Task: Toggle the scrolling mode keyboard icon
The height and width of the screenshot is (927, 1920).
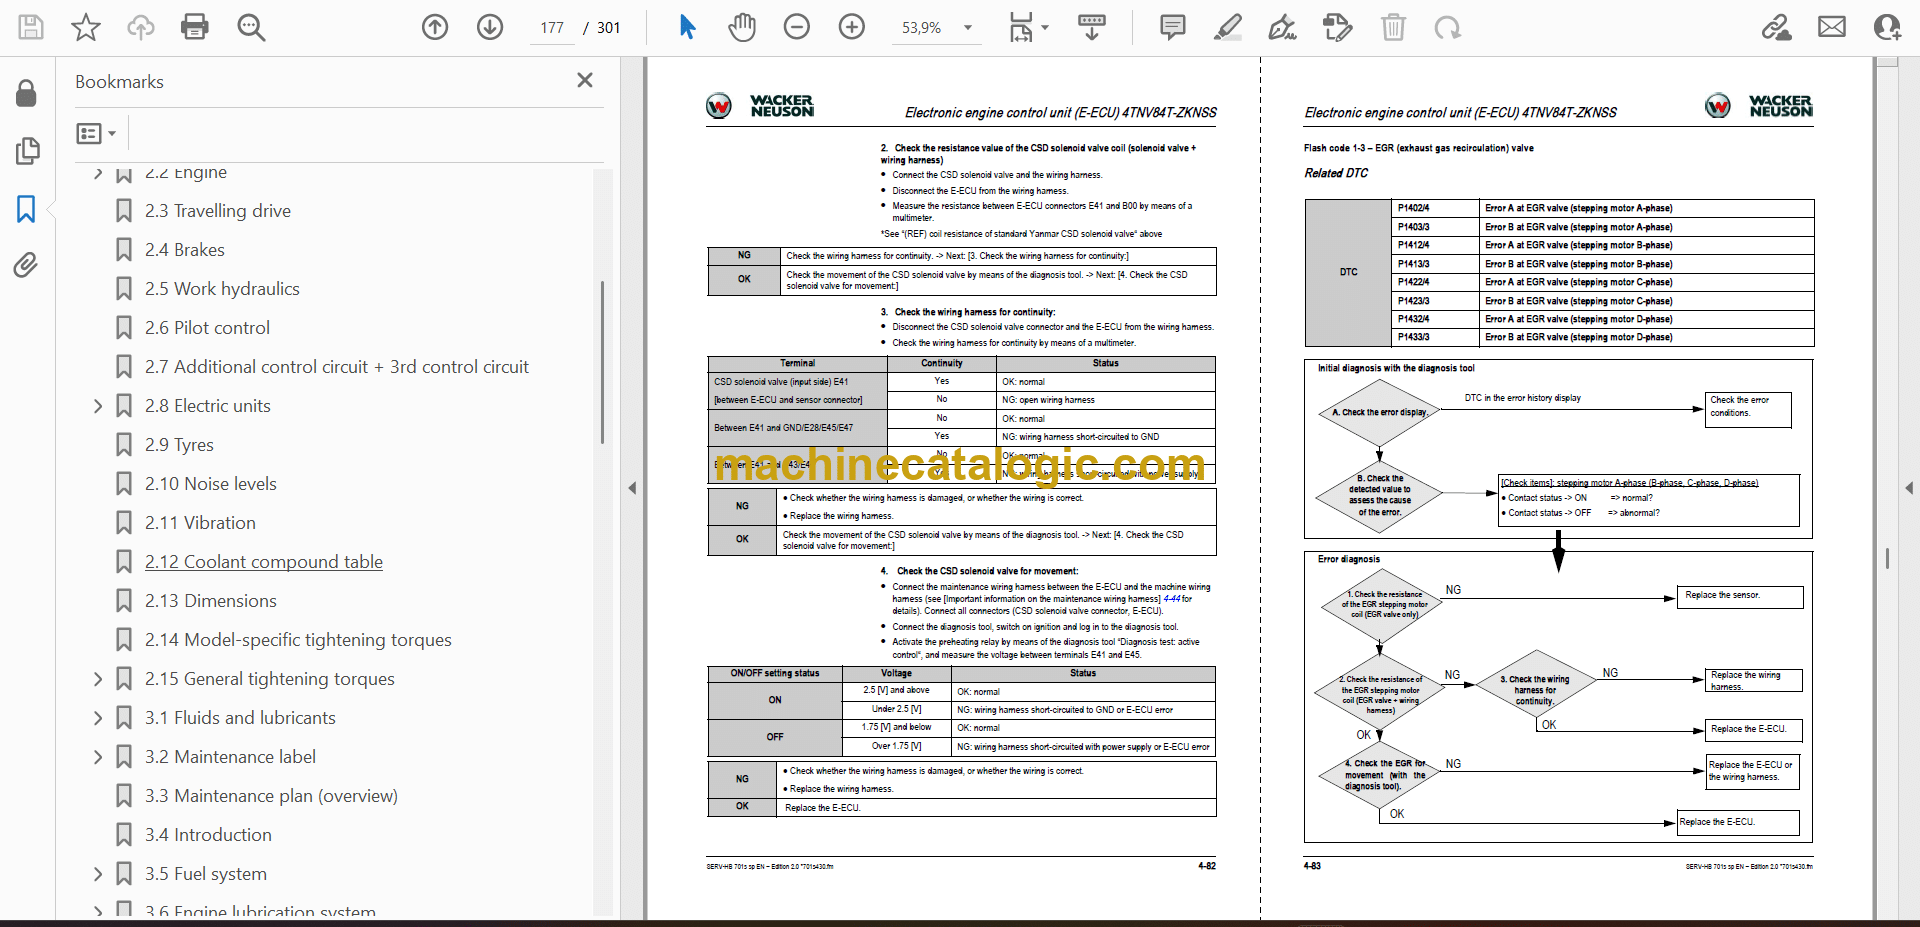Action: pos(1092,27)
